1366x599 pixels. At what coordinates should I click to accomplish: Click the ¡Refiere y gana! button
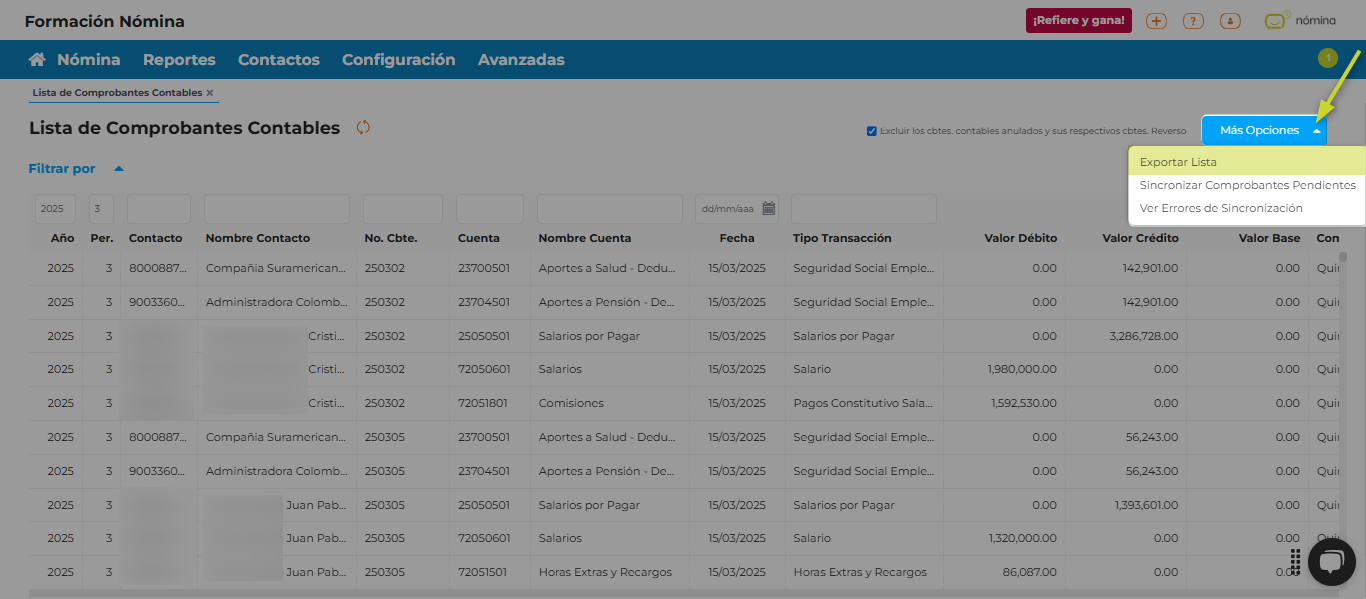(1078, 21)
